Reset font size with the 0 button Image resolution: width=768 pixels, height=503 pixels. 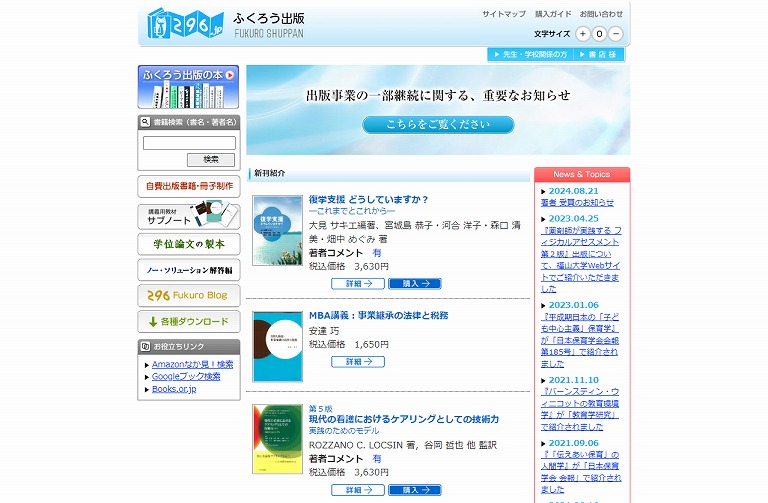pyautogui.click(x=600, y=34)
